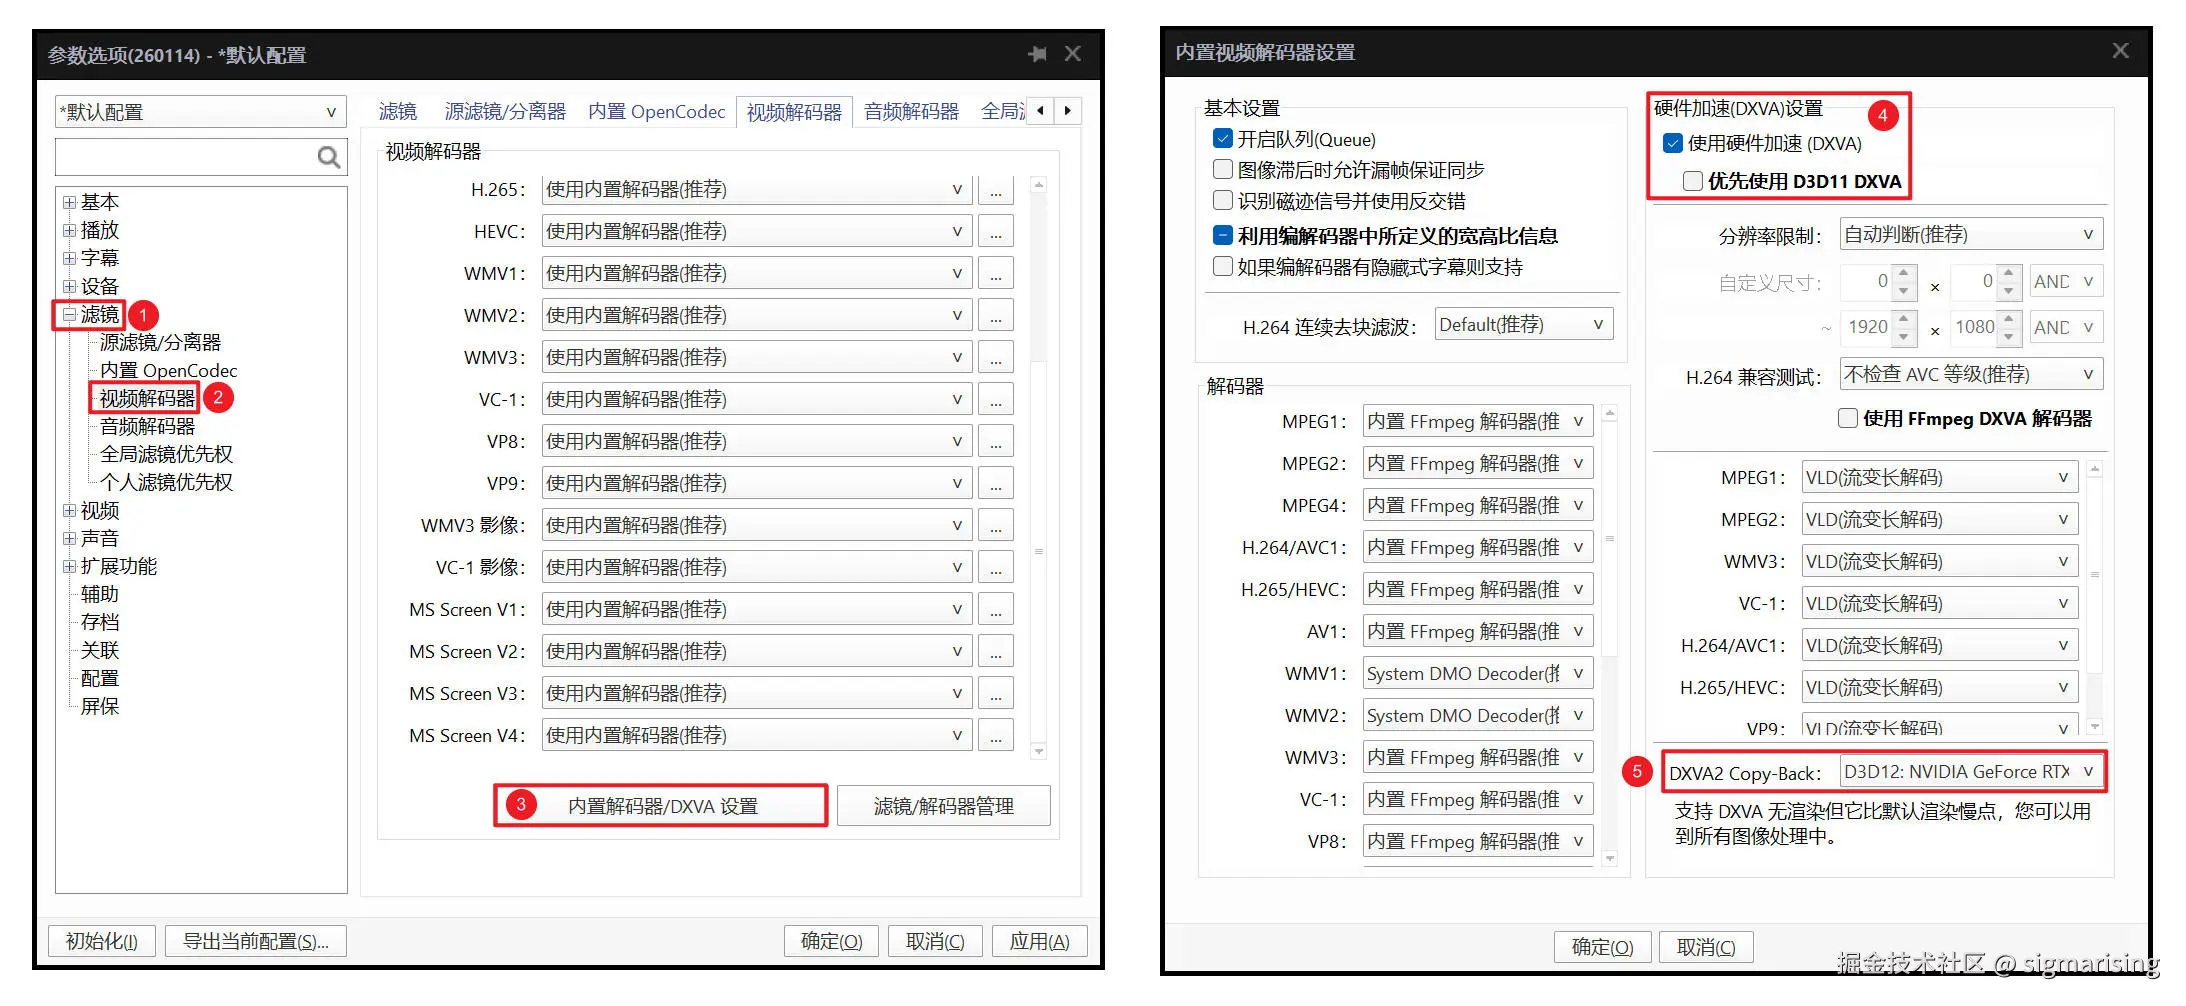Open the 分辨率限制 dropdown
2186x1006 pixels.
(2089, 233)
